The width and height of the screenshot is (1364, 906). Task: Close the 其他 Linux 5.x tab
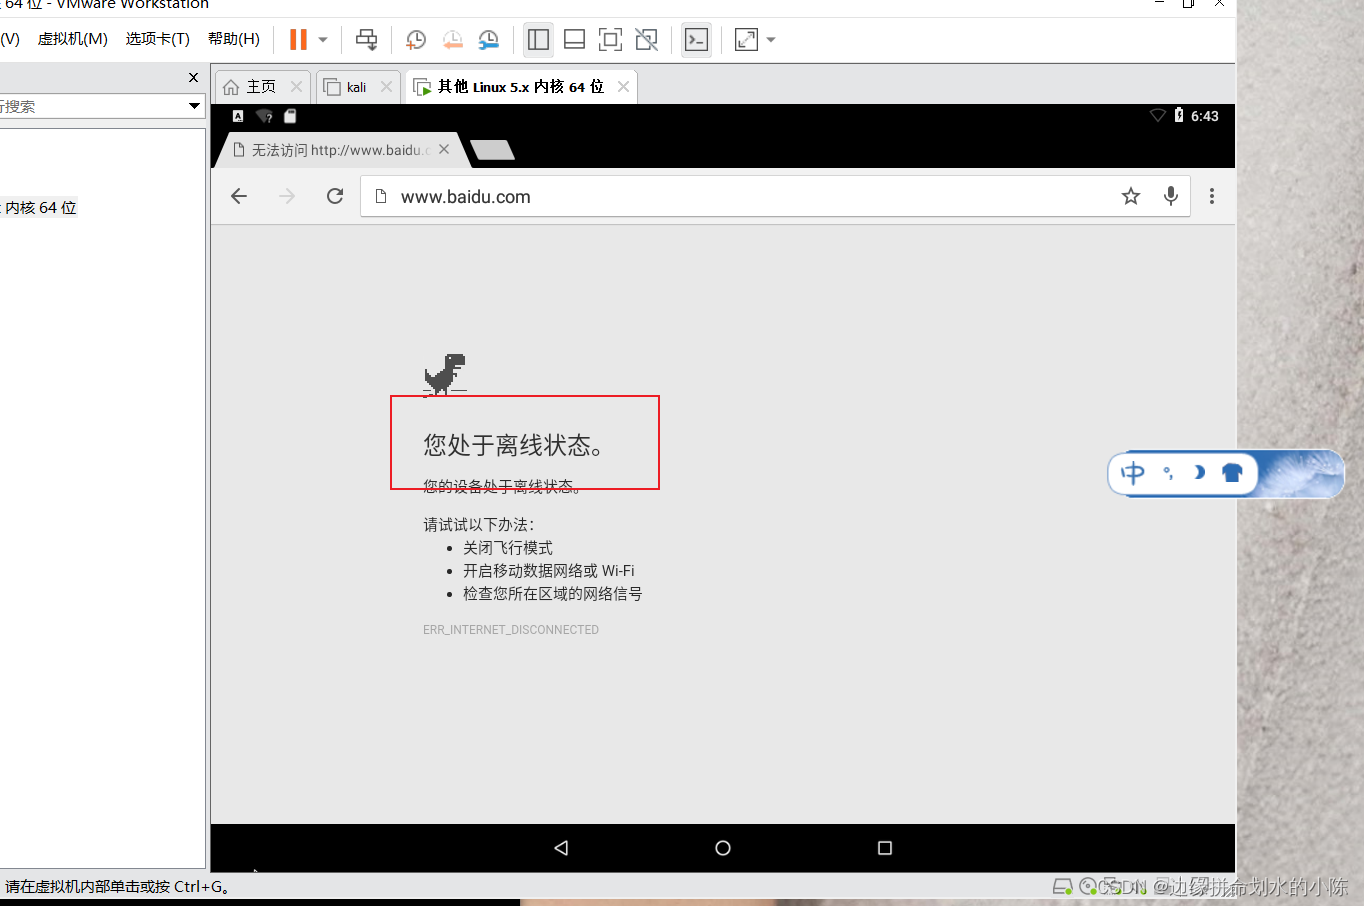tap(623, 87)
